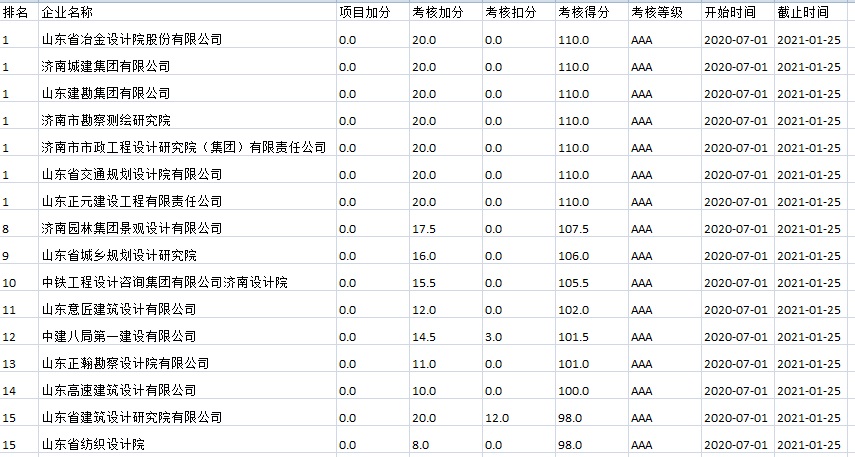Click the 15.5 bonus points cell

click(x=424, y=283)
